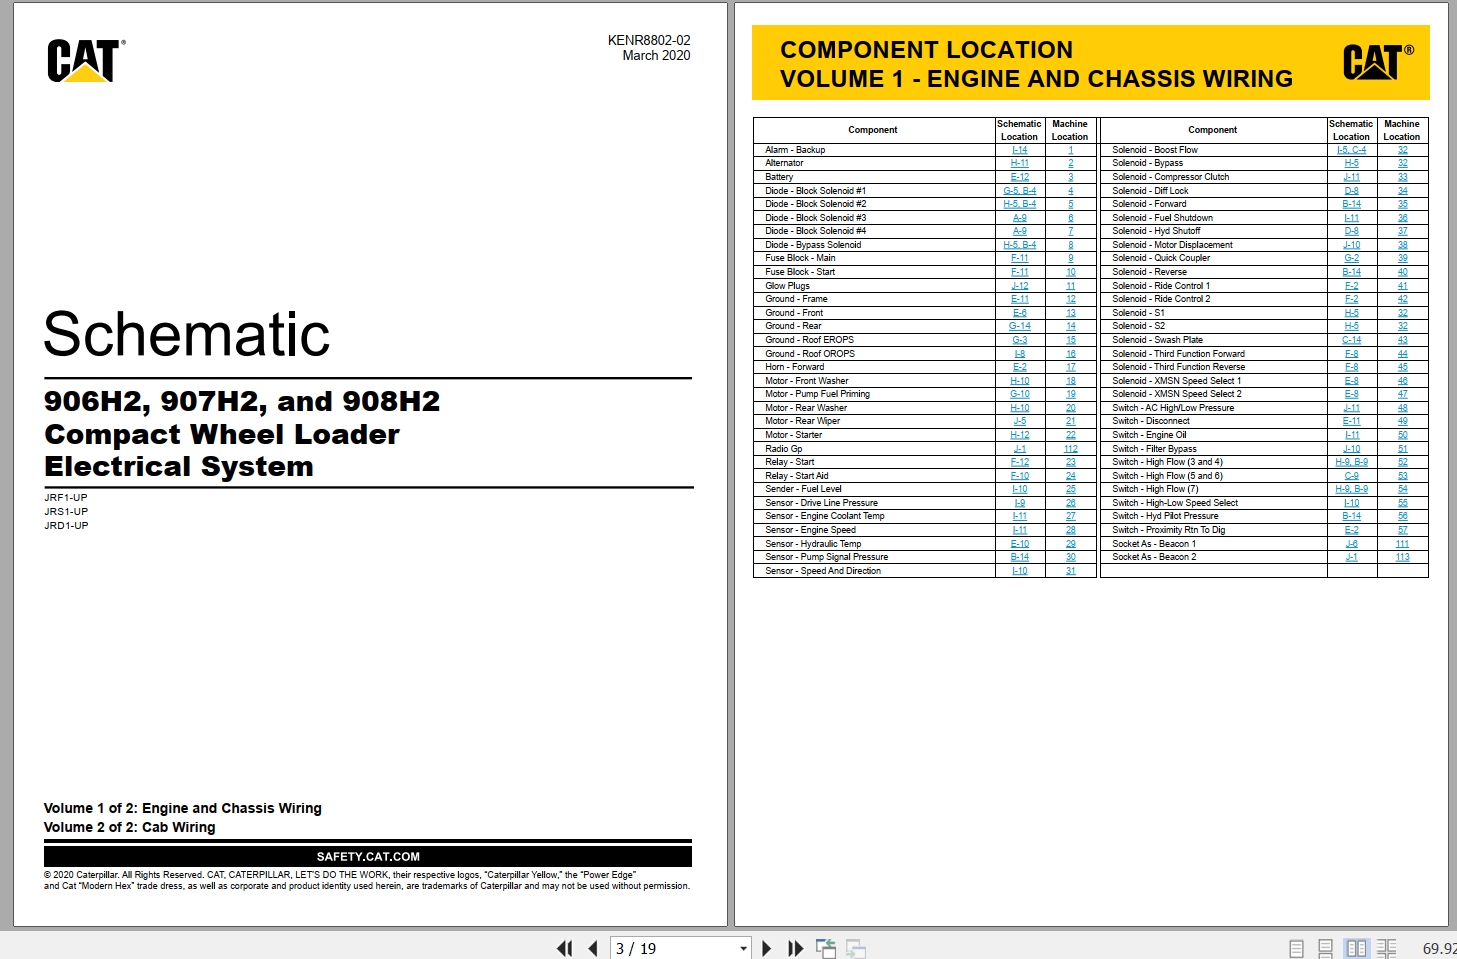1457x959 pixels.
Task: Select the JRF1-UP serial prefix text
Action: 66,498
